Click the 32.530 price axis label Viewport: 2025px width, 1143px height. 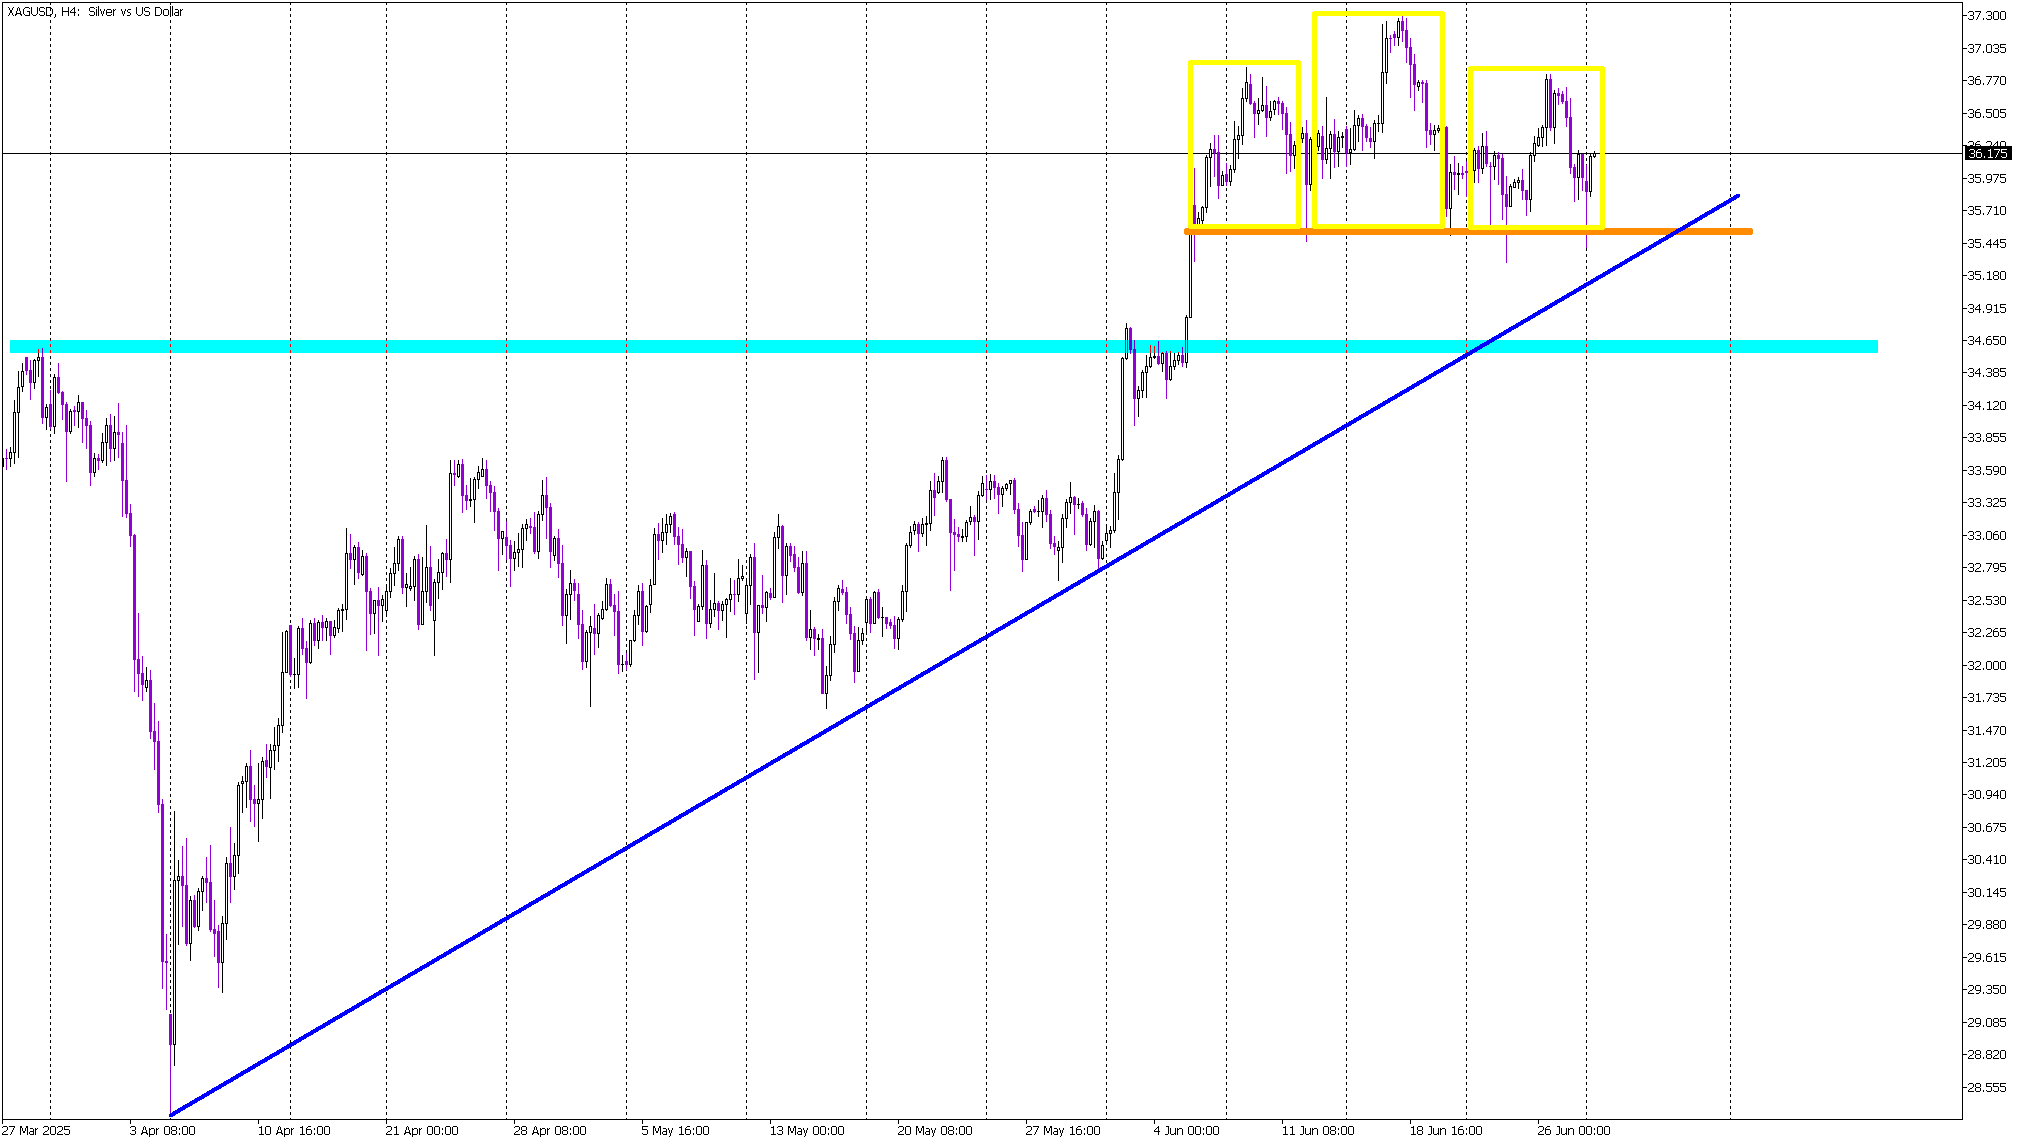pyautogui.click(x=1986, y=601)
